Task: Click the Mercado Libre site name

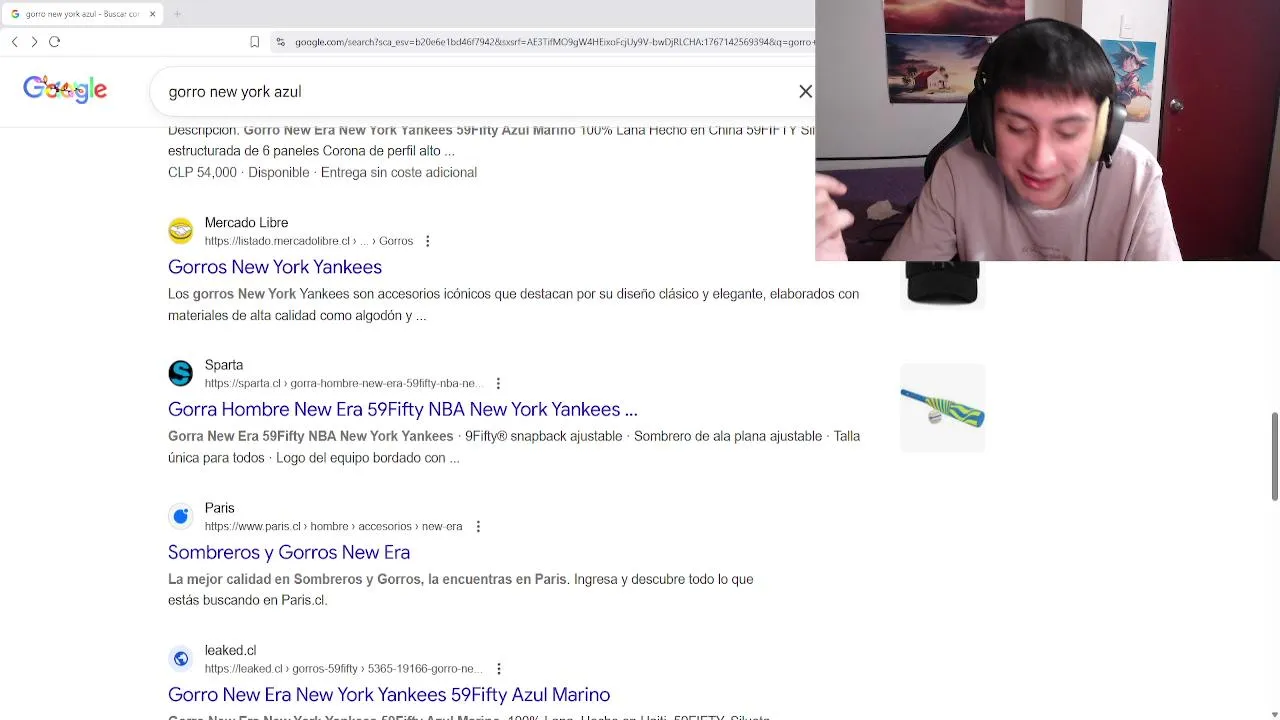Action: tap(246, 222)
